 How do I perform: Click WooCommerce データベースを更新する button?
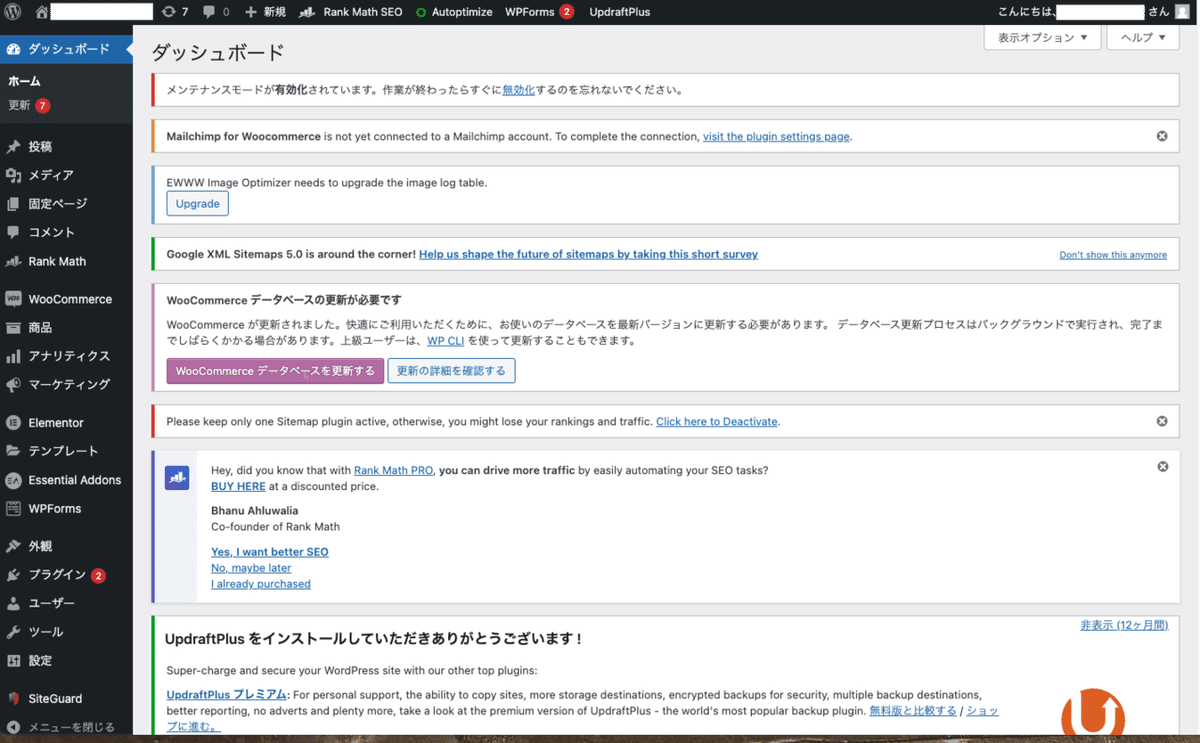pyautogui.click(x=274, y=371)
